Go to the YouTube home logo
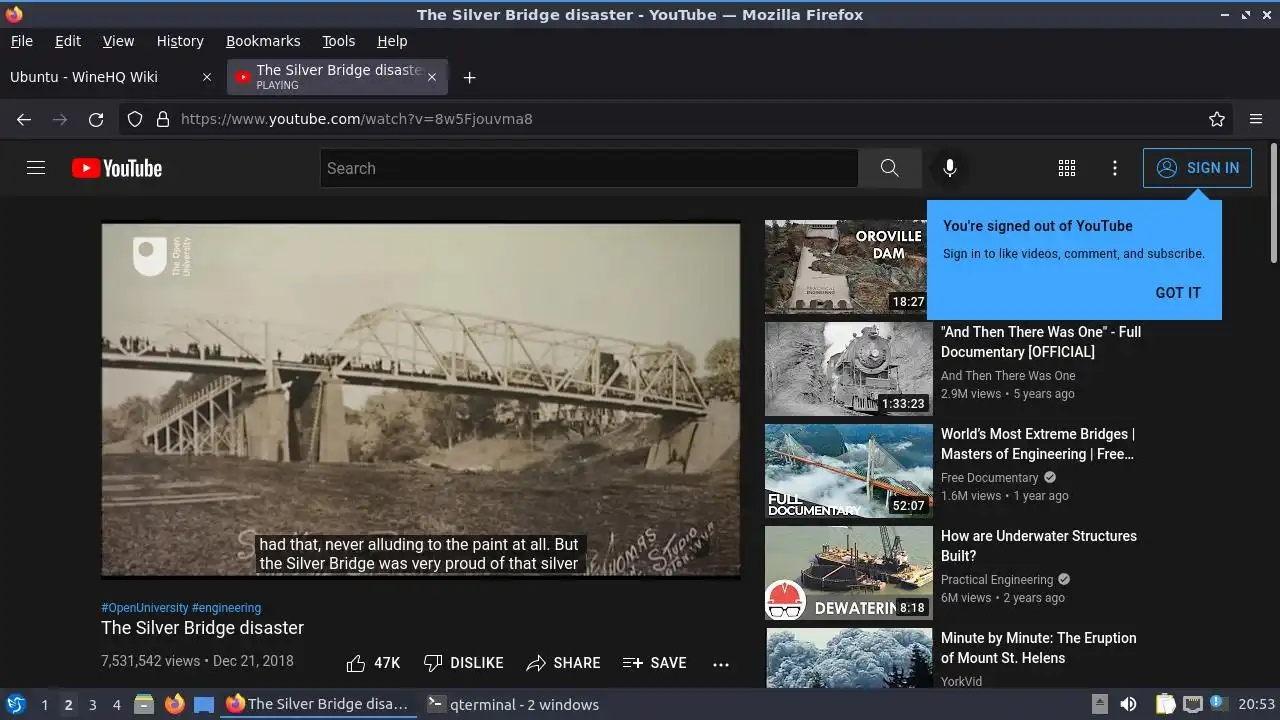1280x720 pixels. tap(117, 168)
